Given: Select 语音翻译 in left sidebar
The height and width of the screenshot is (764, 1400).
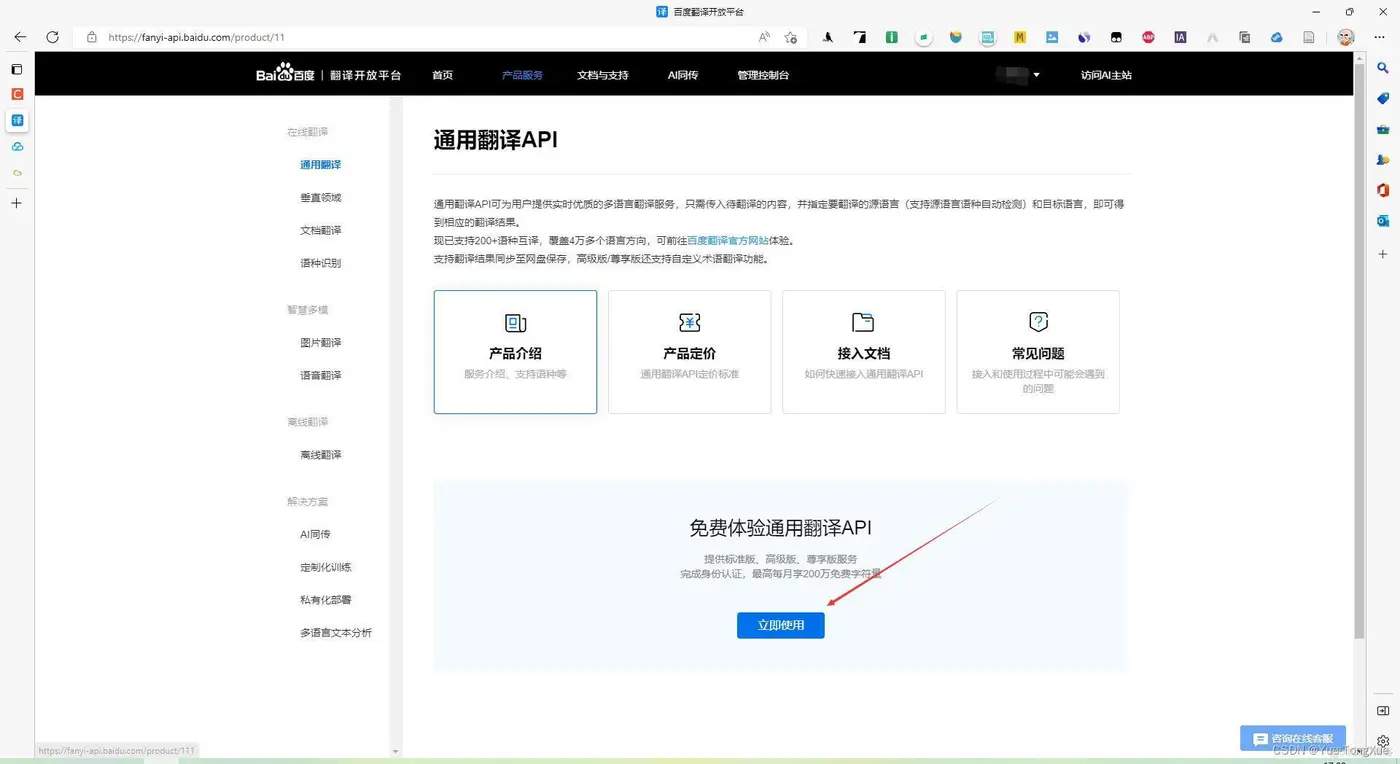Looking at the screenshot, I should [320, 375].
